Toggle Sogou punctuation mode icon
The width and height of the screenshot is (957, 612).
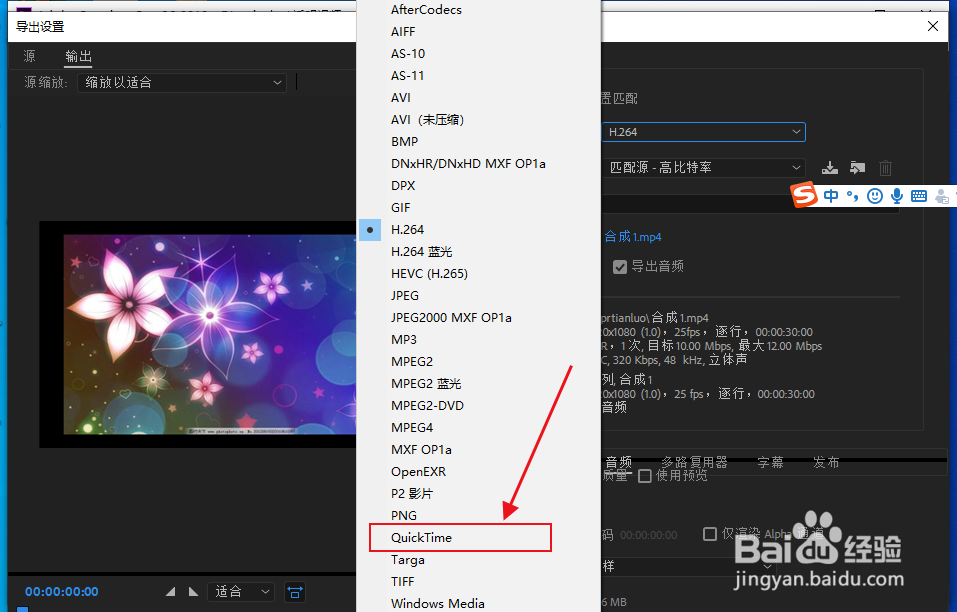tap(853, 196)
